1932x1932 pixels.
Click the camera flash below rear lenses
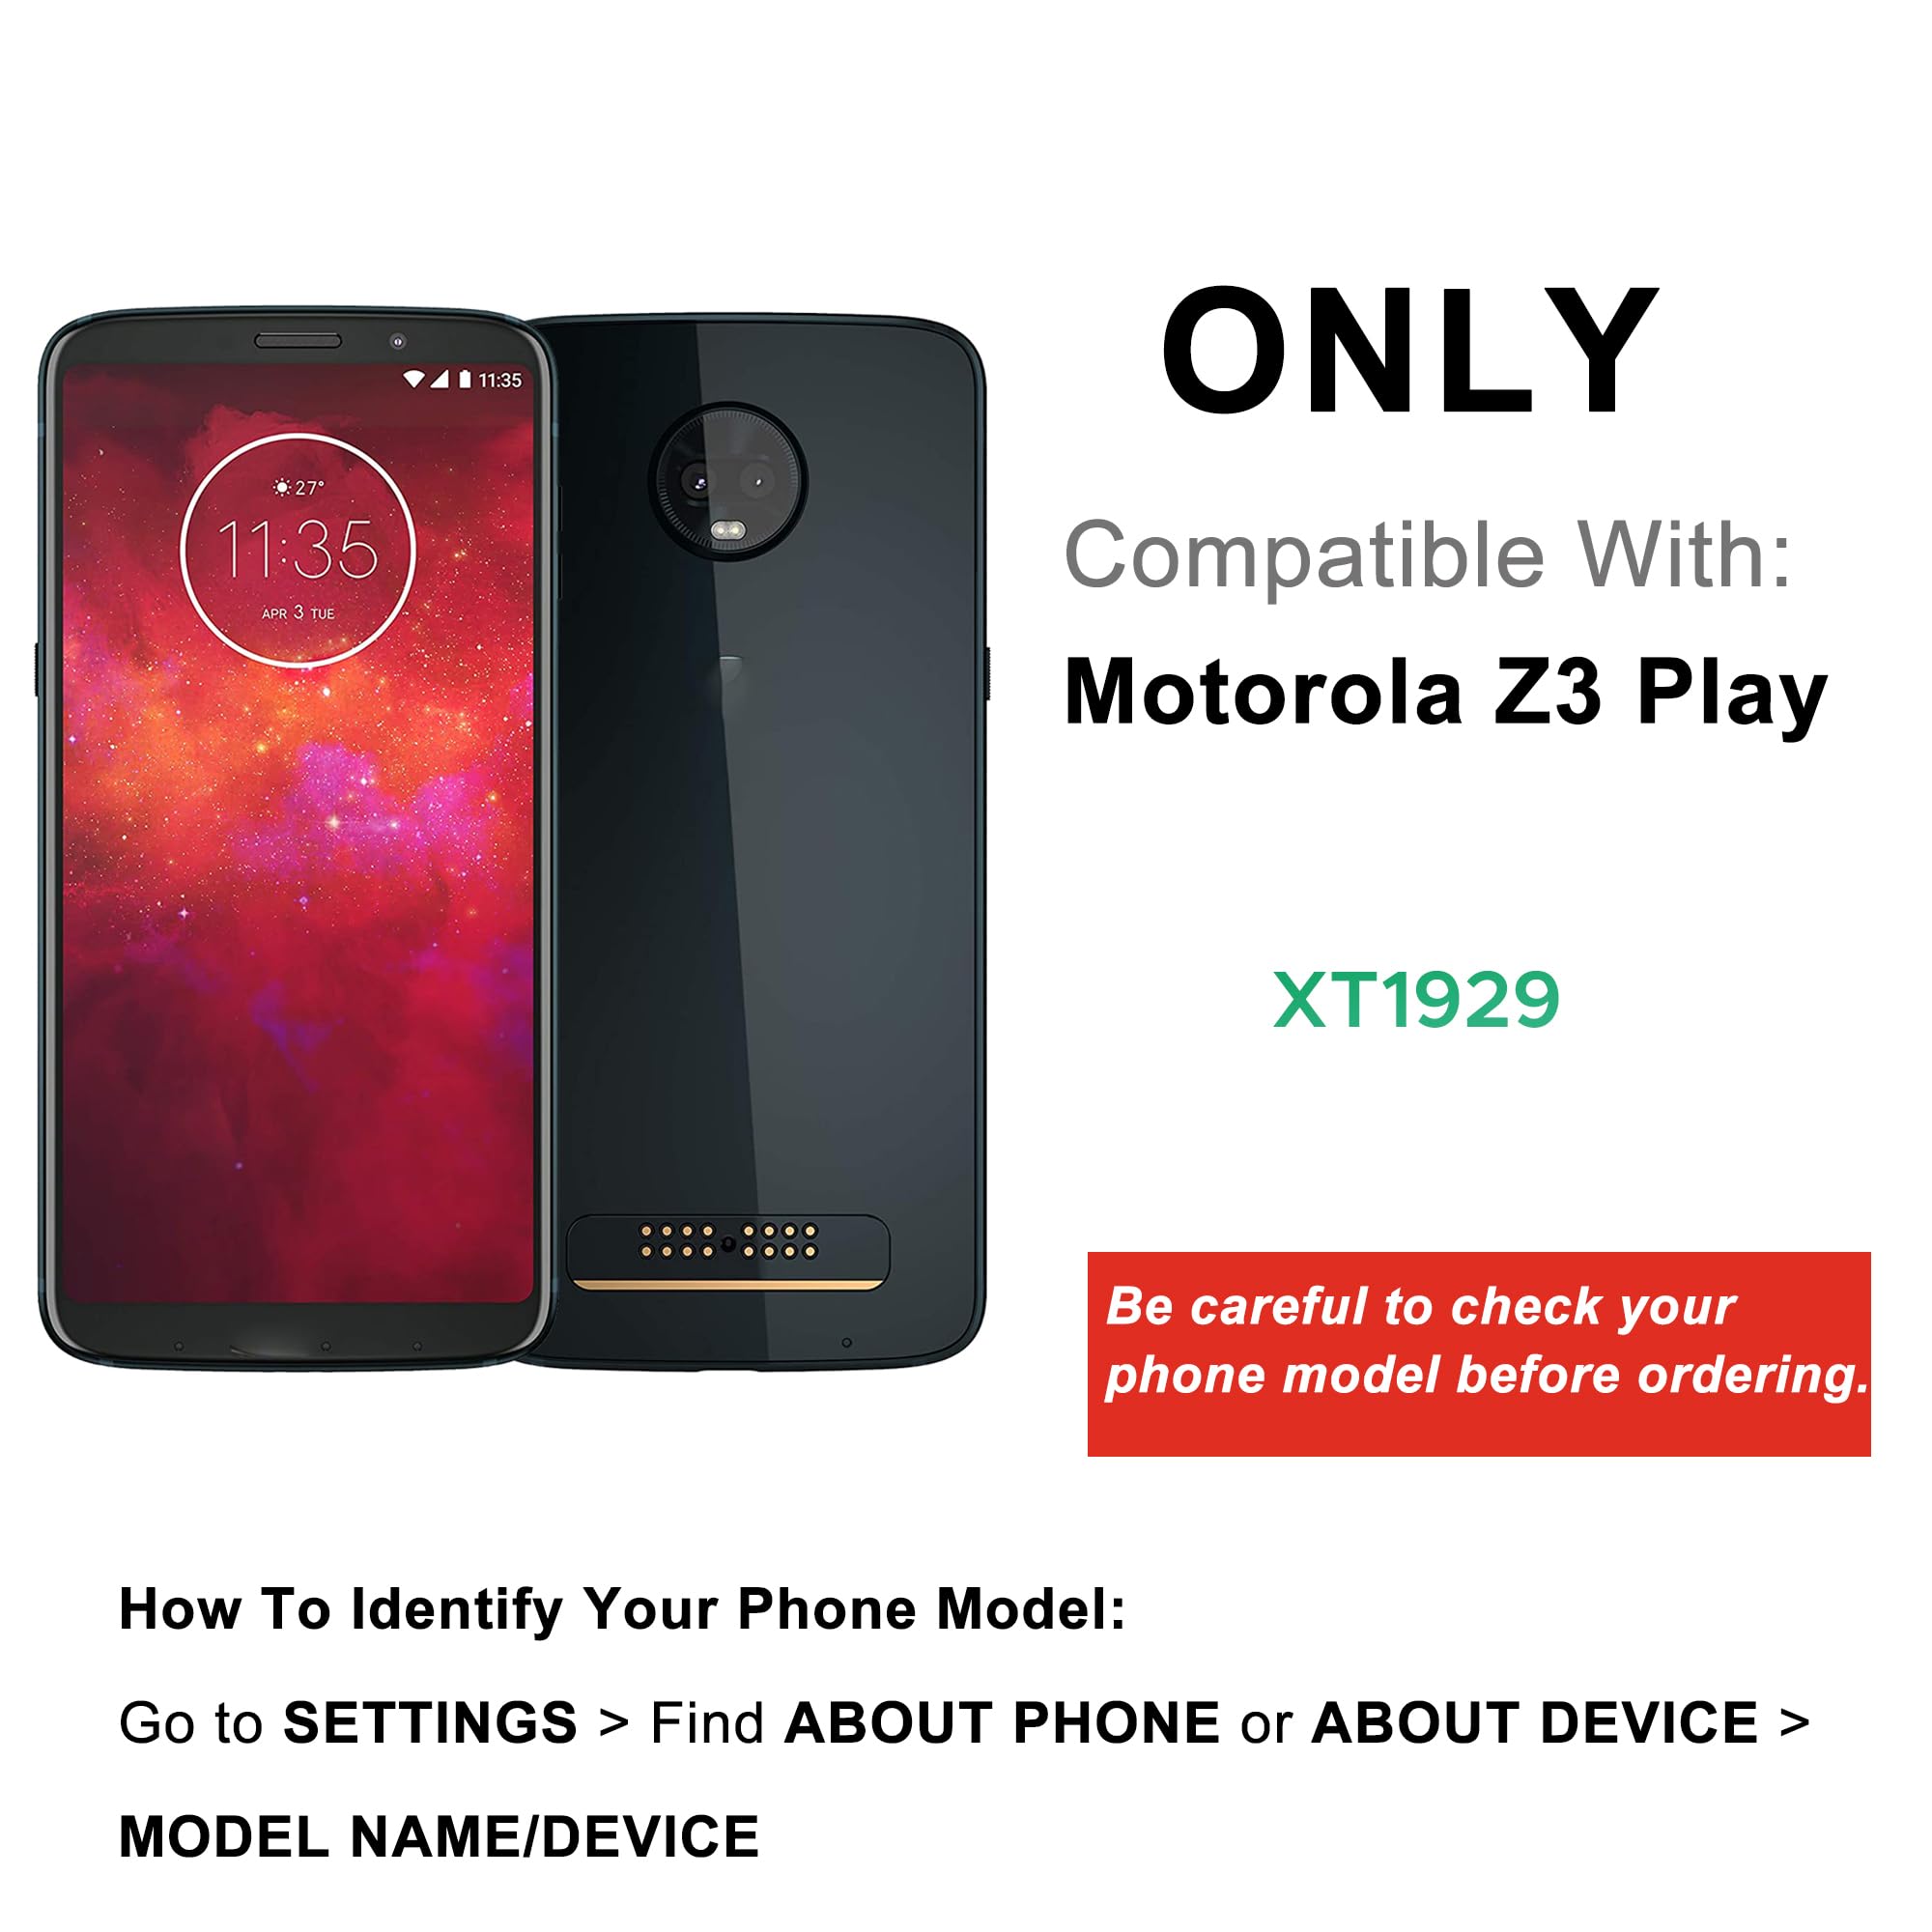pyautogui.click(x=728, y=529)
